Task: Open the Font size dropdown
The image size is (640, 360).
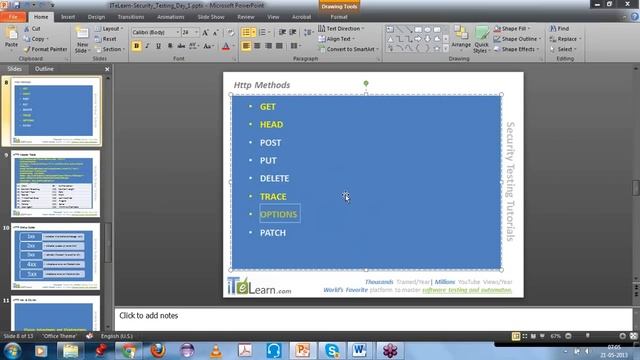Action: [x=196, y=32]
